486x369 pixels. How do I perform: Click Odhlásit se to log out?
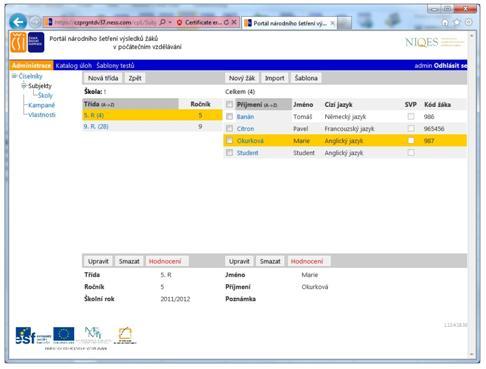tap(450, 66)
